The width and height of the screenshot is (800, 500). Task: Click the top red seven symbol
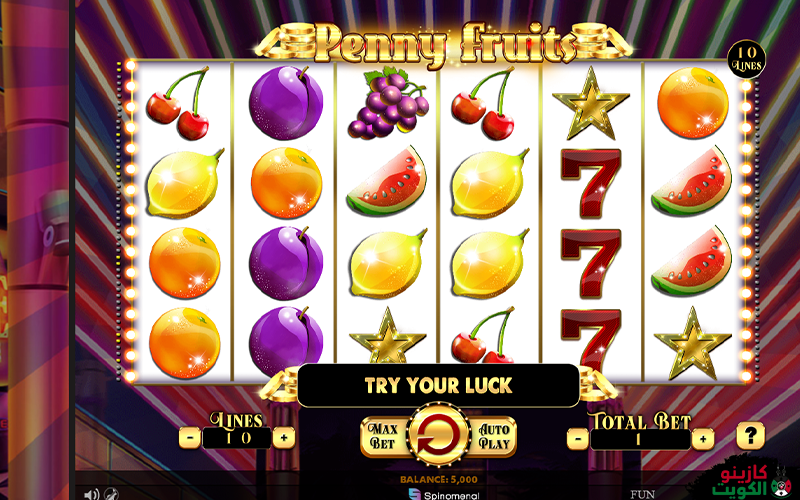591,183
